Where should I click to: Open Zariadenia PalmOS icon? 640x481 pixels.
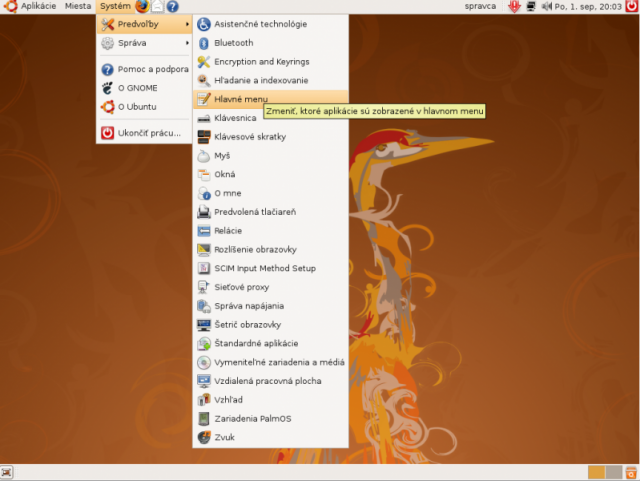[x=204, y=419]
